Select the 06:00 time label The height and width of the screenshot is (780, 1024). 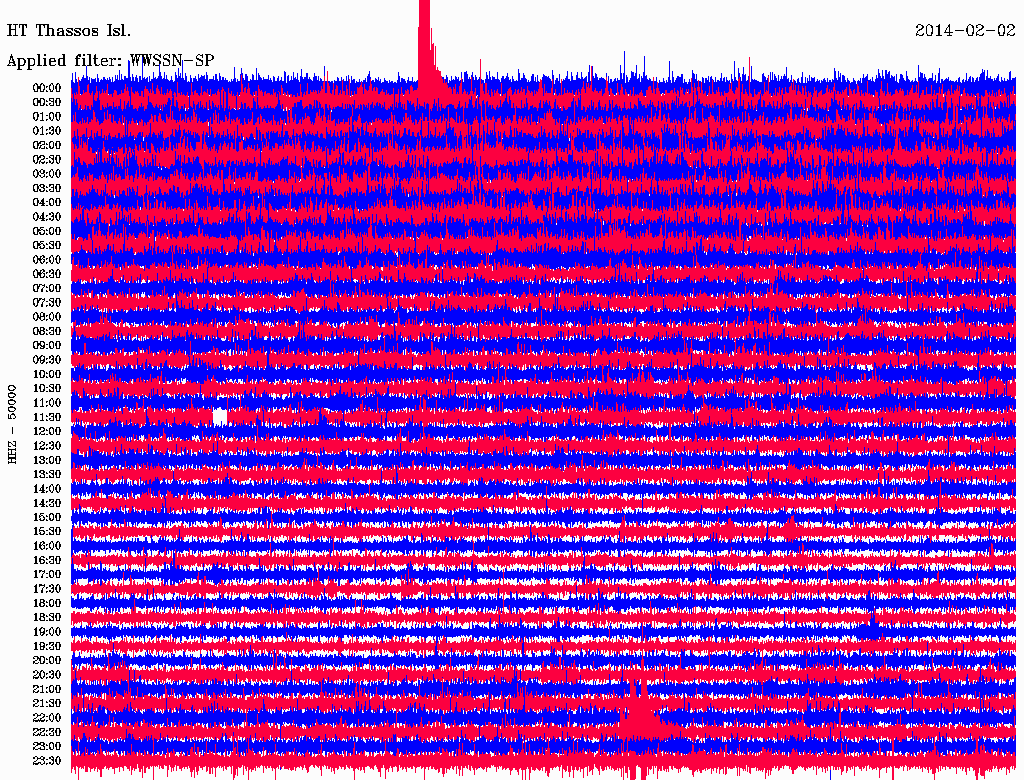[x=46, y=259]
